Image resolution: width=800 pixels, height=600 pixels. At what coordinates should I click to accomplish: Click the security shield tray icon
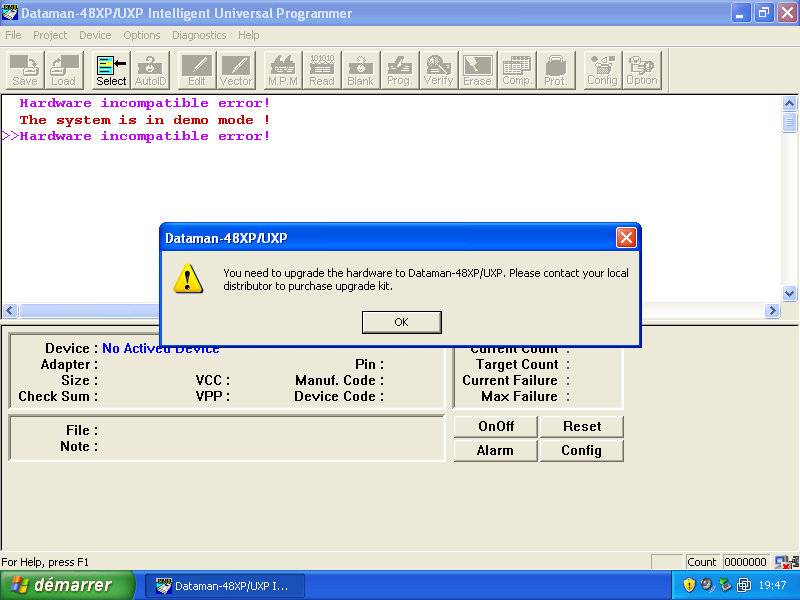[x=689, y=585]
